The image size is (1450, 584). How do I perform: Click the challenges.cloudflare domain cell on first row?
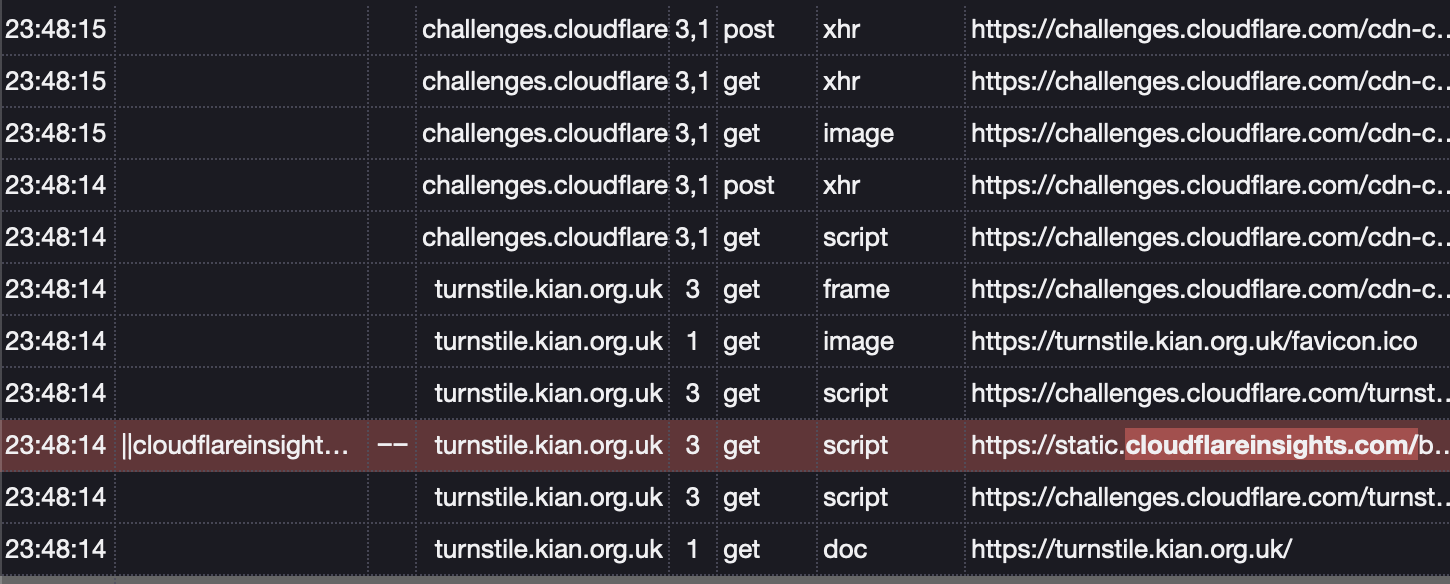coord(546,29)
